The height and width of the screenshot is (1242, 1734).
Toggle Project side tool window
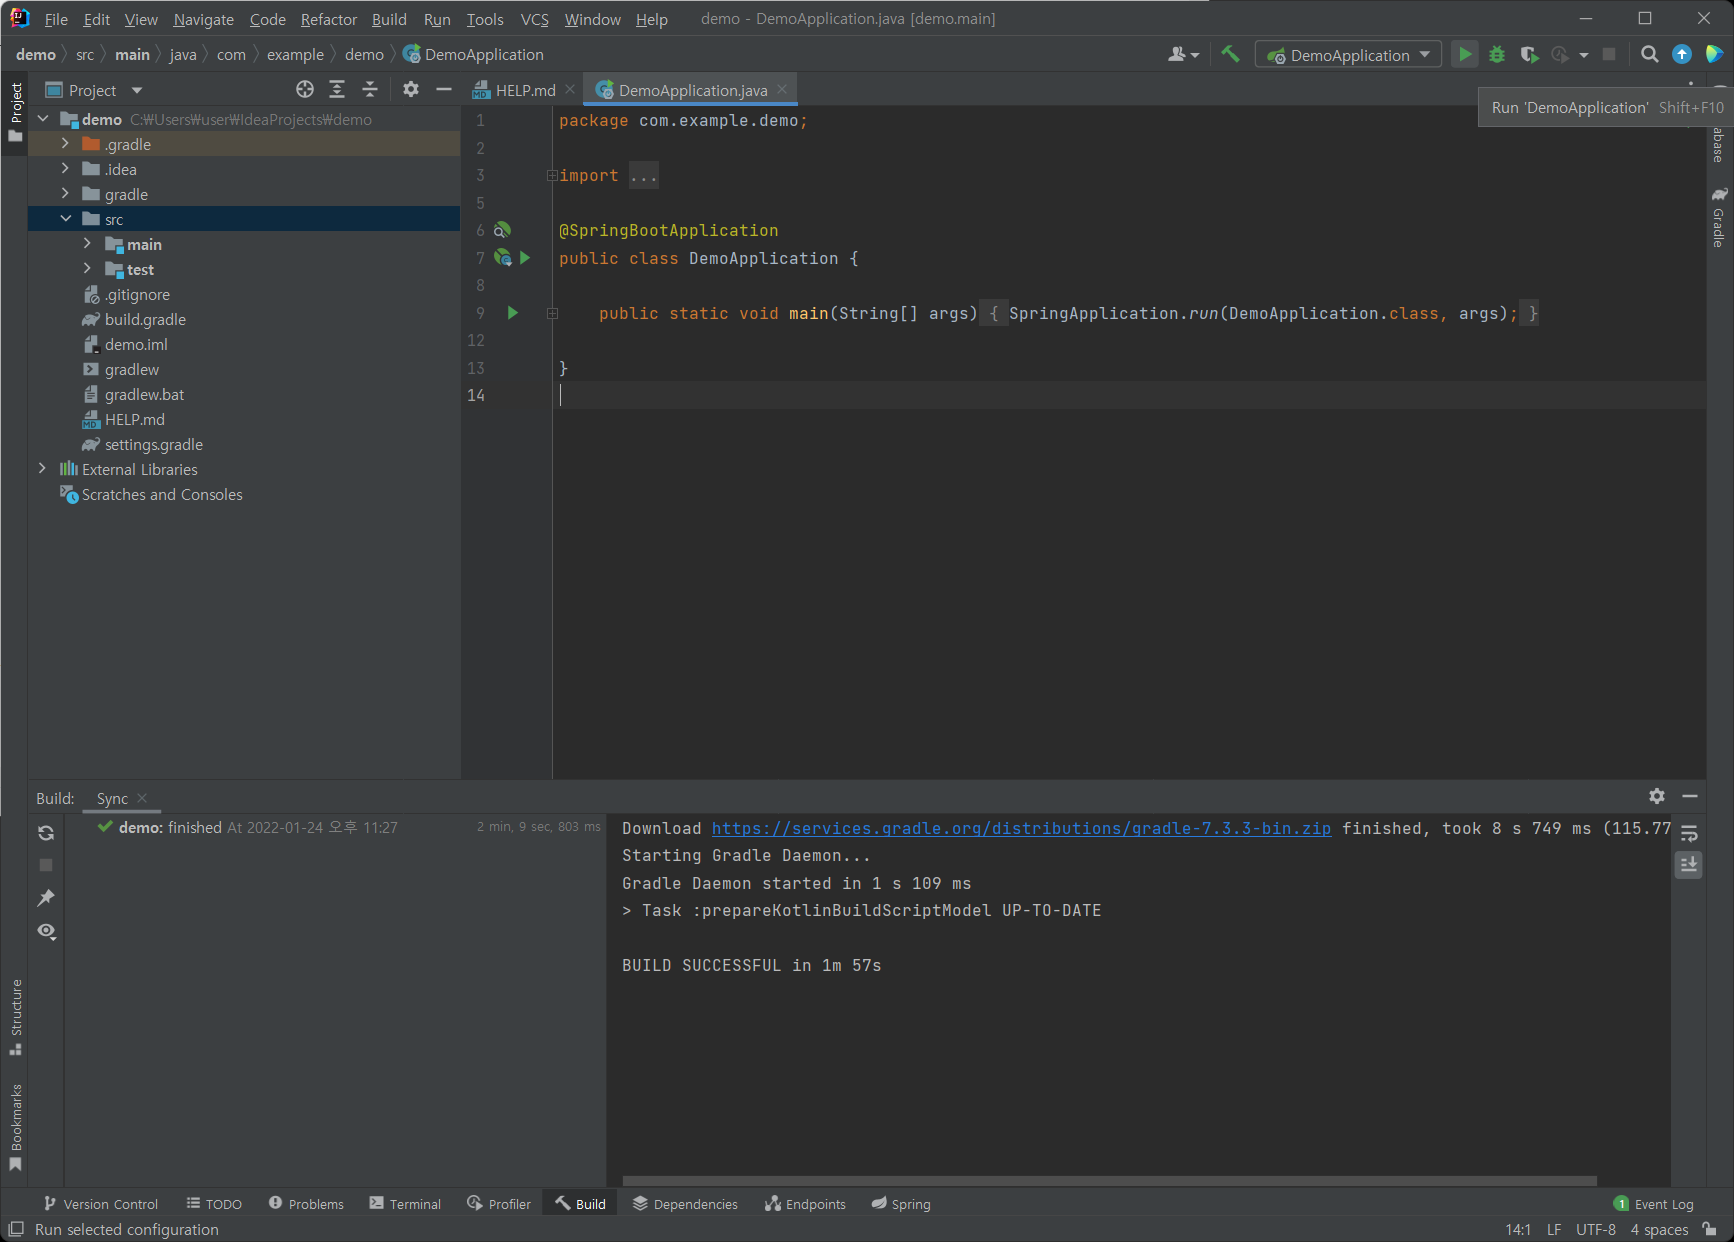click(x=16, y=111)
